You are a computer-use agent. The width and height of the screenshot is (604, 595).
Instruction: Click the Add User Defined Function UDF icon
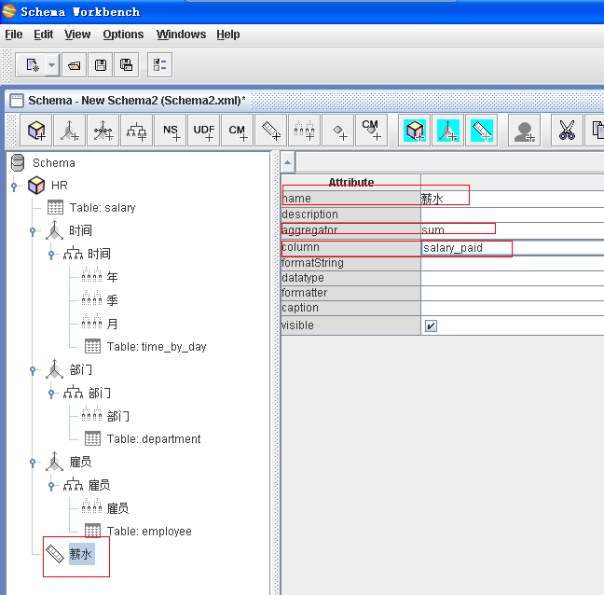[204, 130]
